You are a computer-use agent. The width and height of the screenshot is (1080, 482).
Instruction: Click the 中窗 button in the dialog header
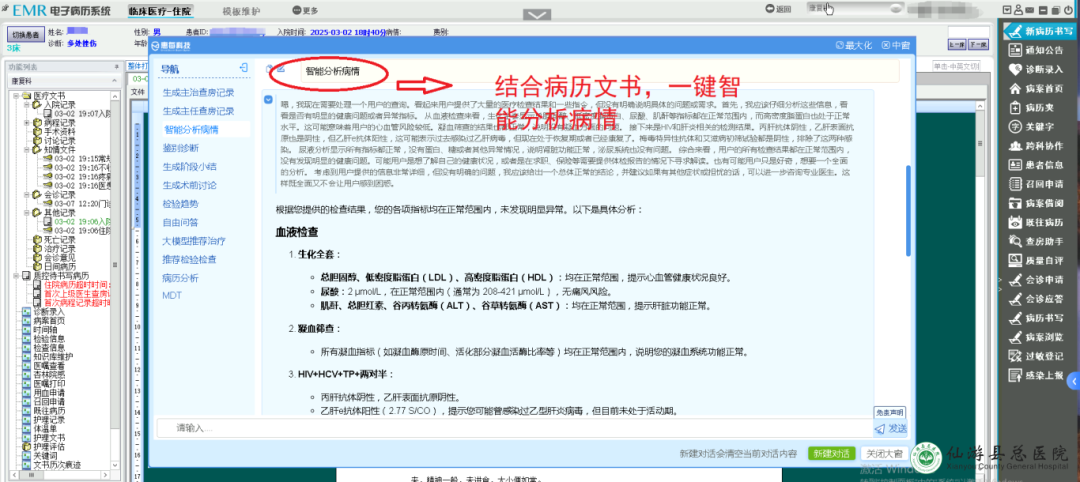click(895, 45)
